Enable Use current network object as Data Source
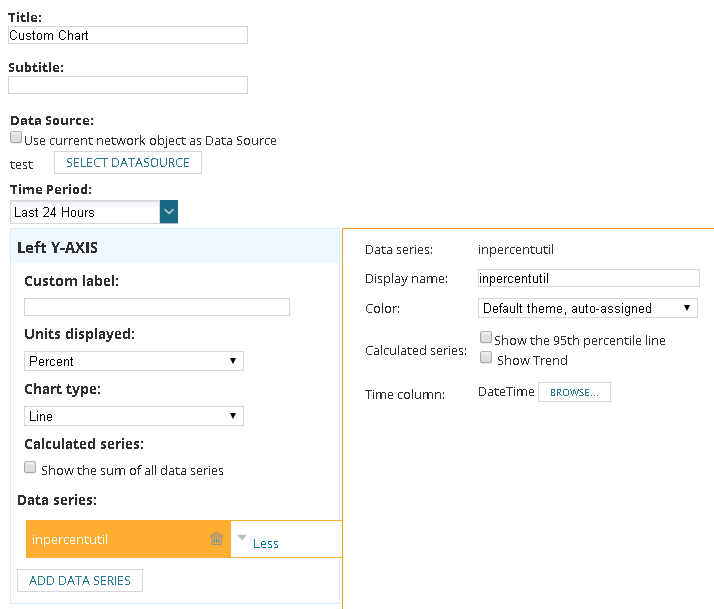Image resolution: width=714 pixels, height=609 pixels. (16, 139)
